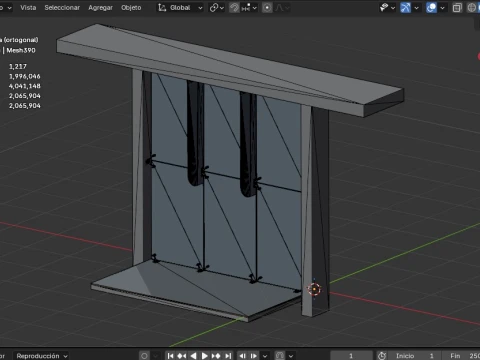Image resolution: width=480 pixels, height=360 pixels.
Task: Open the gizmo options arrow
Action: [416, 7]
